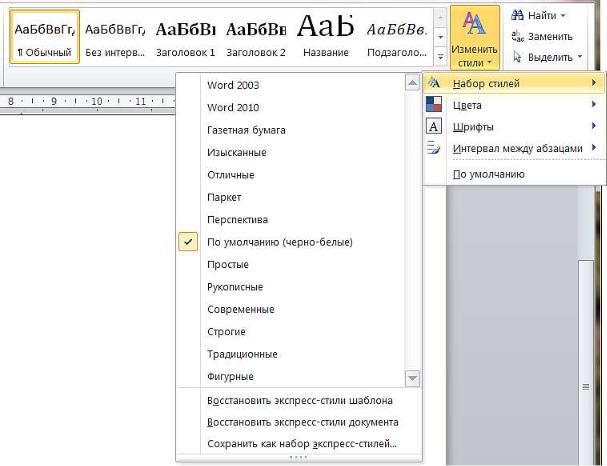The height and width of the screenshot is (466, 607).
Task: Click the Цвета color squares icon
Action: coord(434,104)
